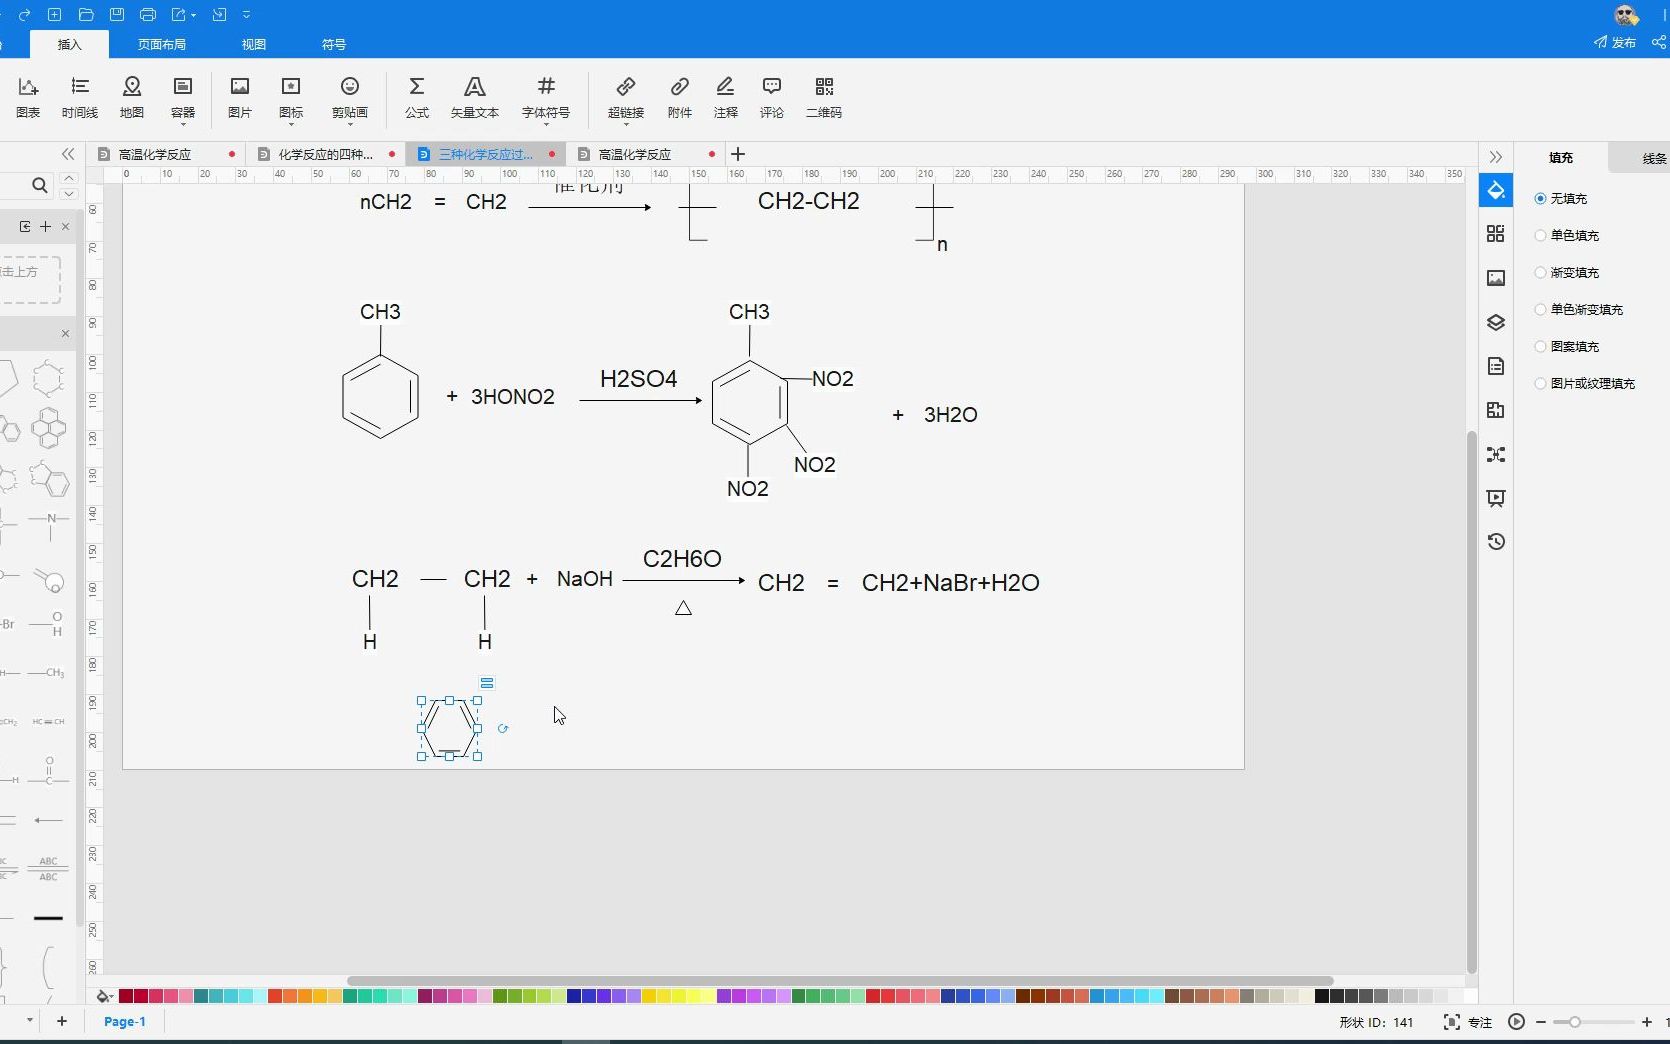Open the 图标 icon library
The image size is (1670, 1044).
[x=291, y=99]
